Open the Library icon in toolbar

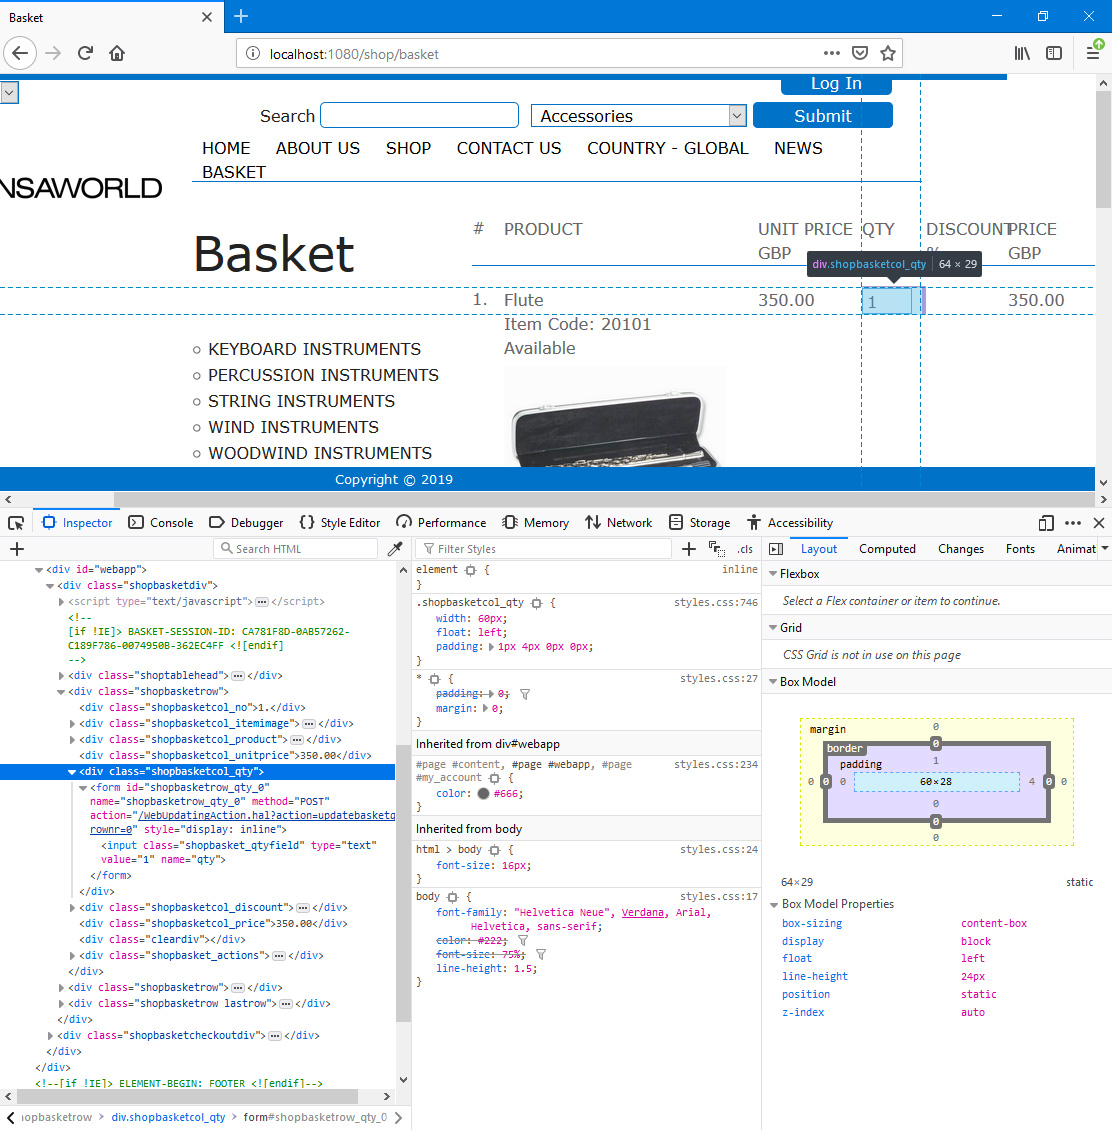click(1022, 53)
